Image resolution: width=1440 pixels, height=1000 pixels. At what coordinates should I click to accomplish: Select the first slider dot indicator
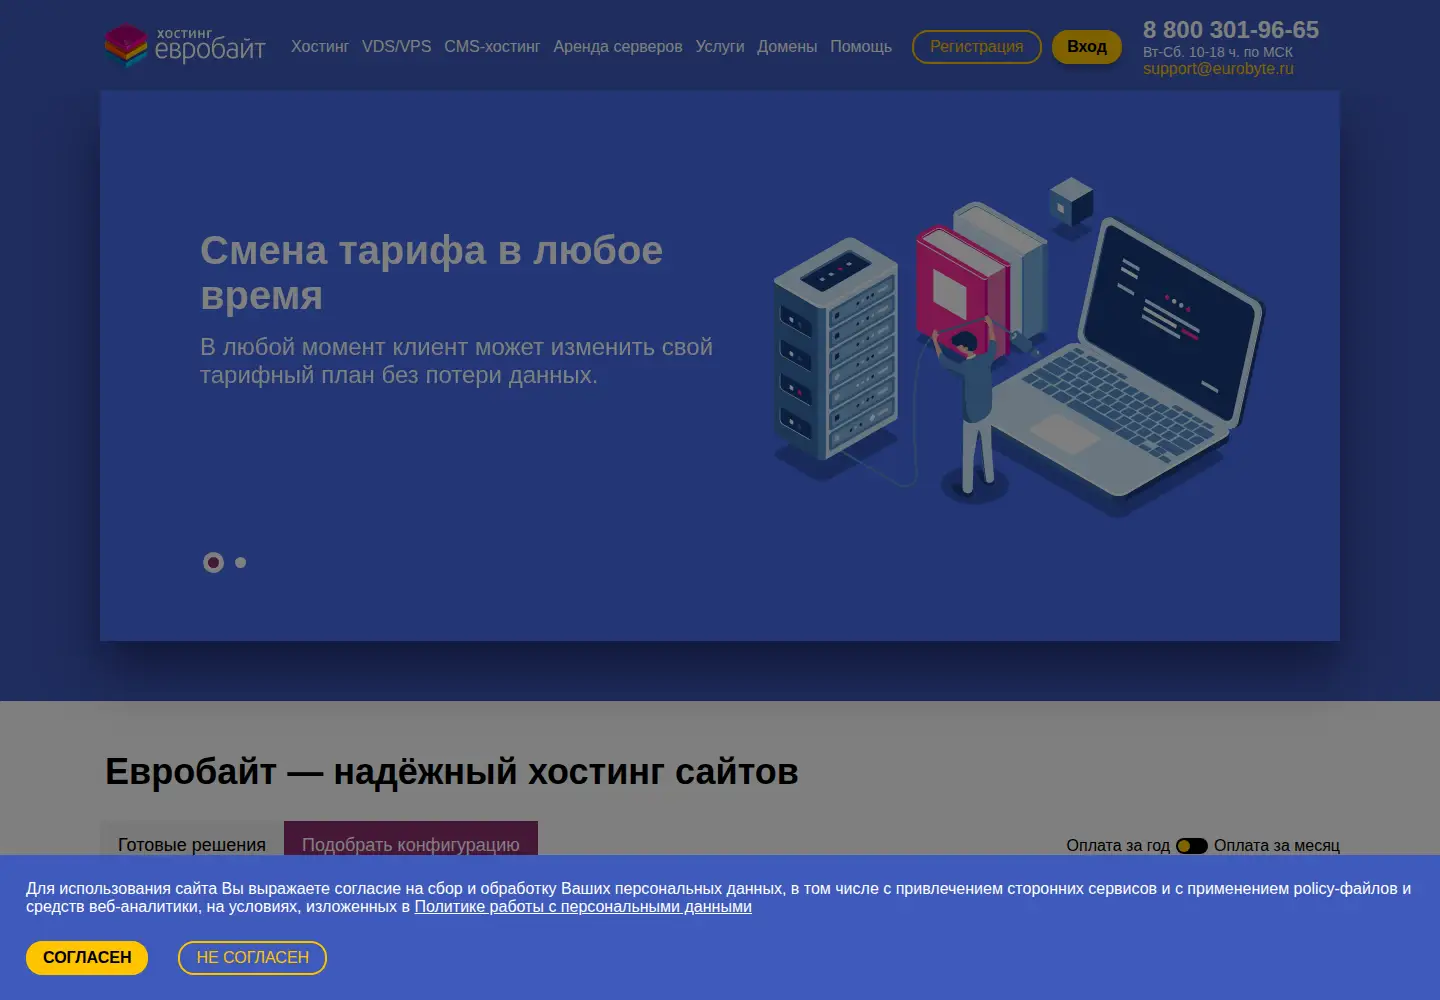(x=213, y=563)
